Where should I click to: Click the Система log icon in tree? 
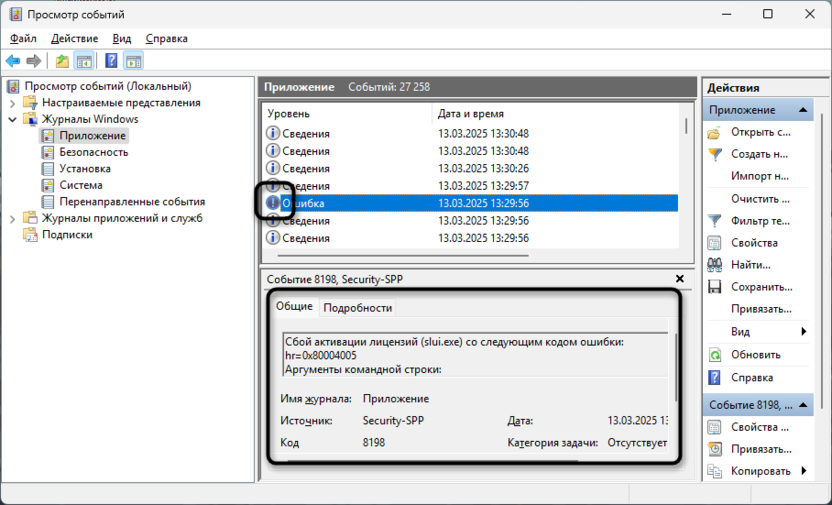click(x=48, y=185)
